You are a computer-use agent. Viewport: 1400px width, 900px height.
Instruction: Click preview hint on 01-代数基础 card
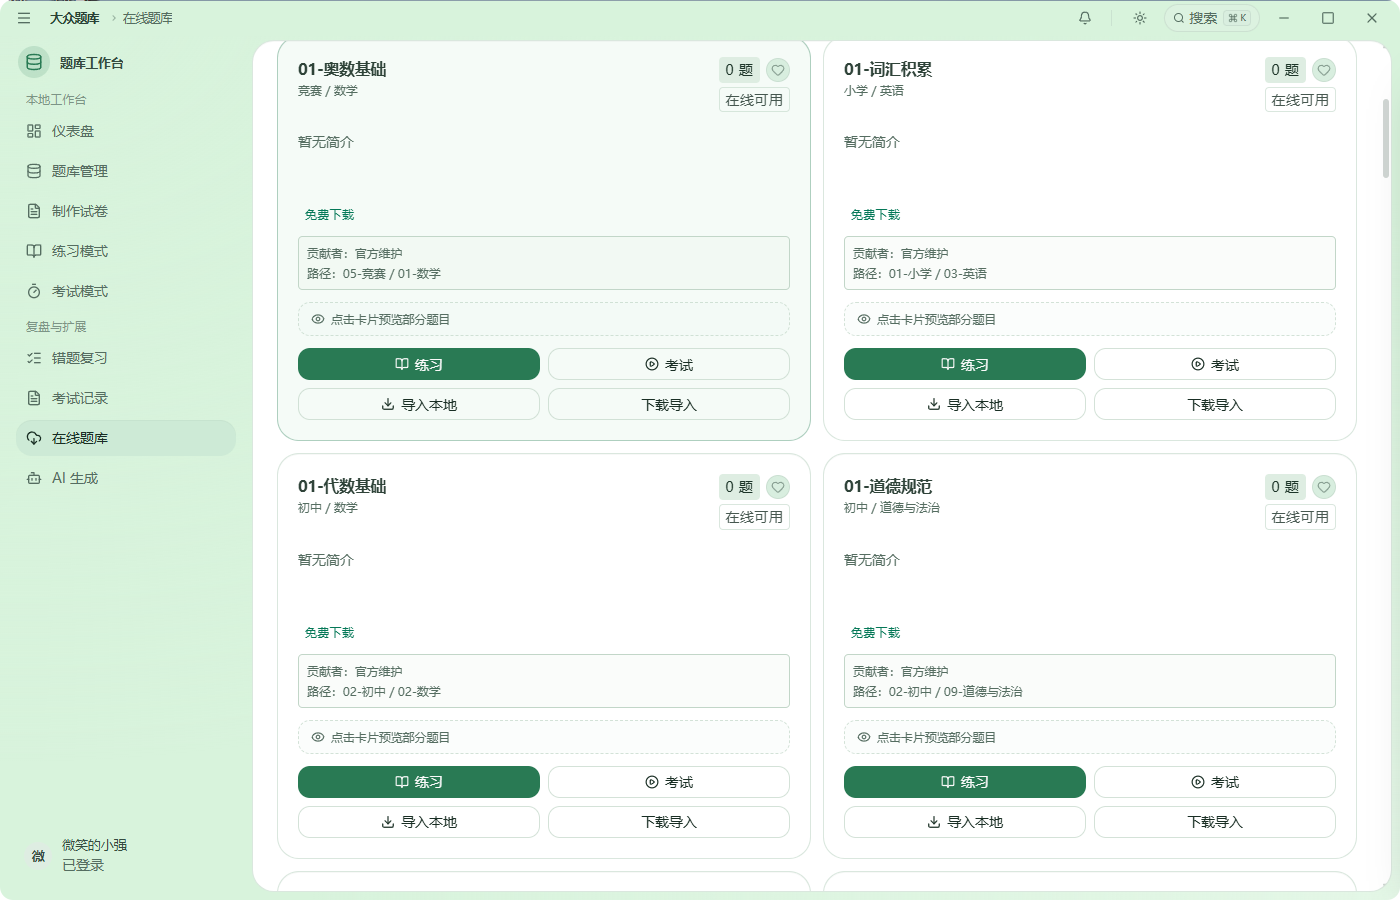click(x=544, y=737)
